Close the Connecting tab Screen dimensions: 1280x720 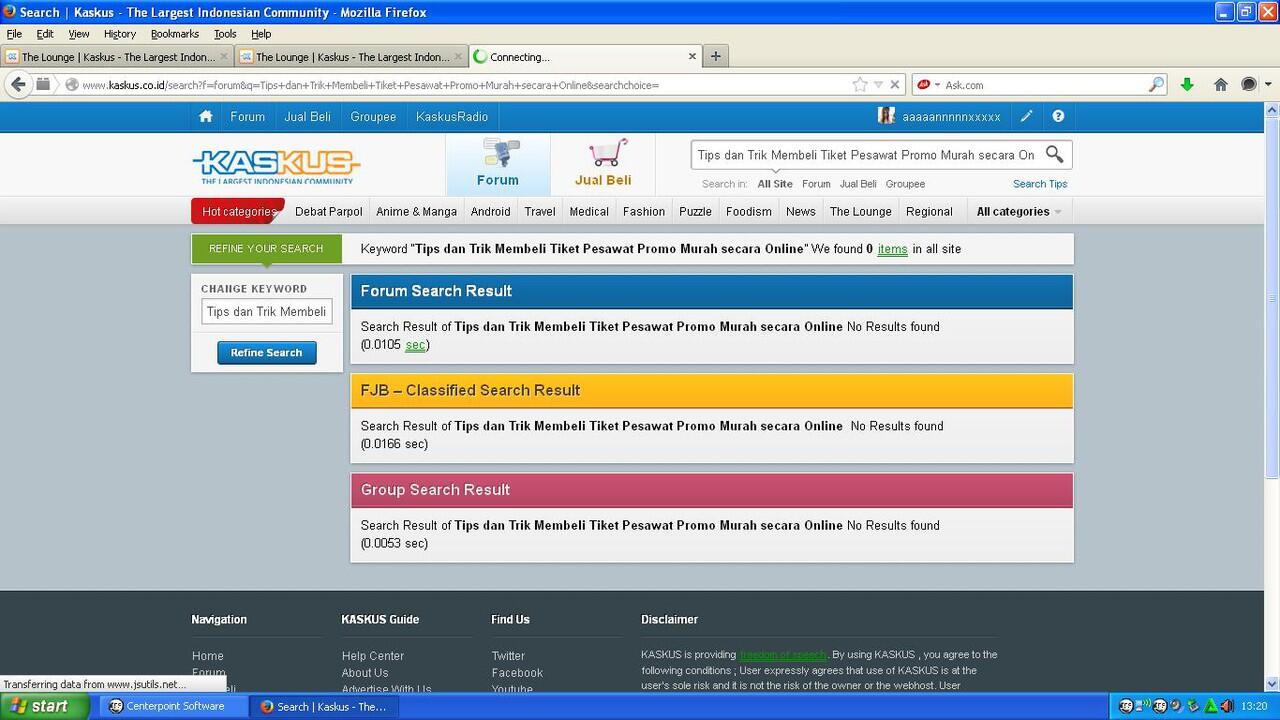692,57
